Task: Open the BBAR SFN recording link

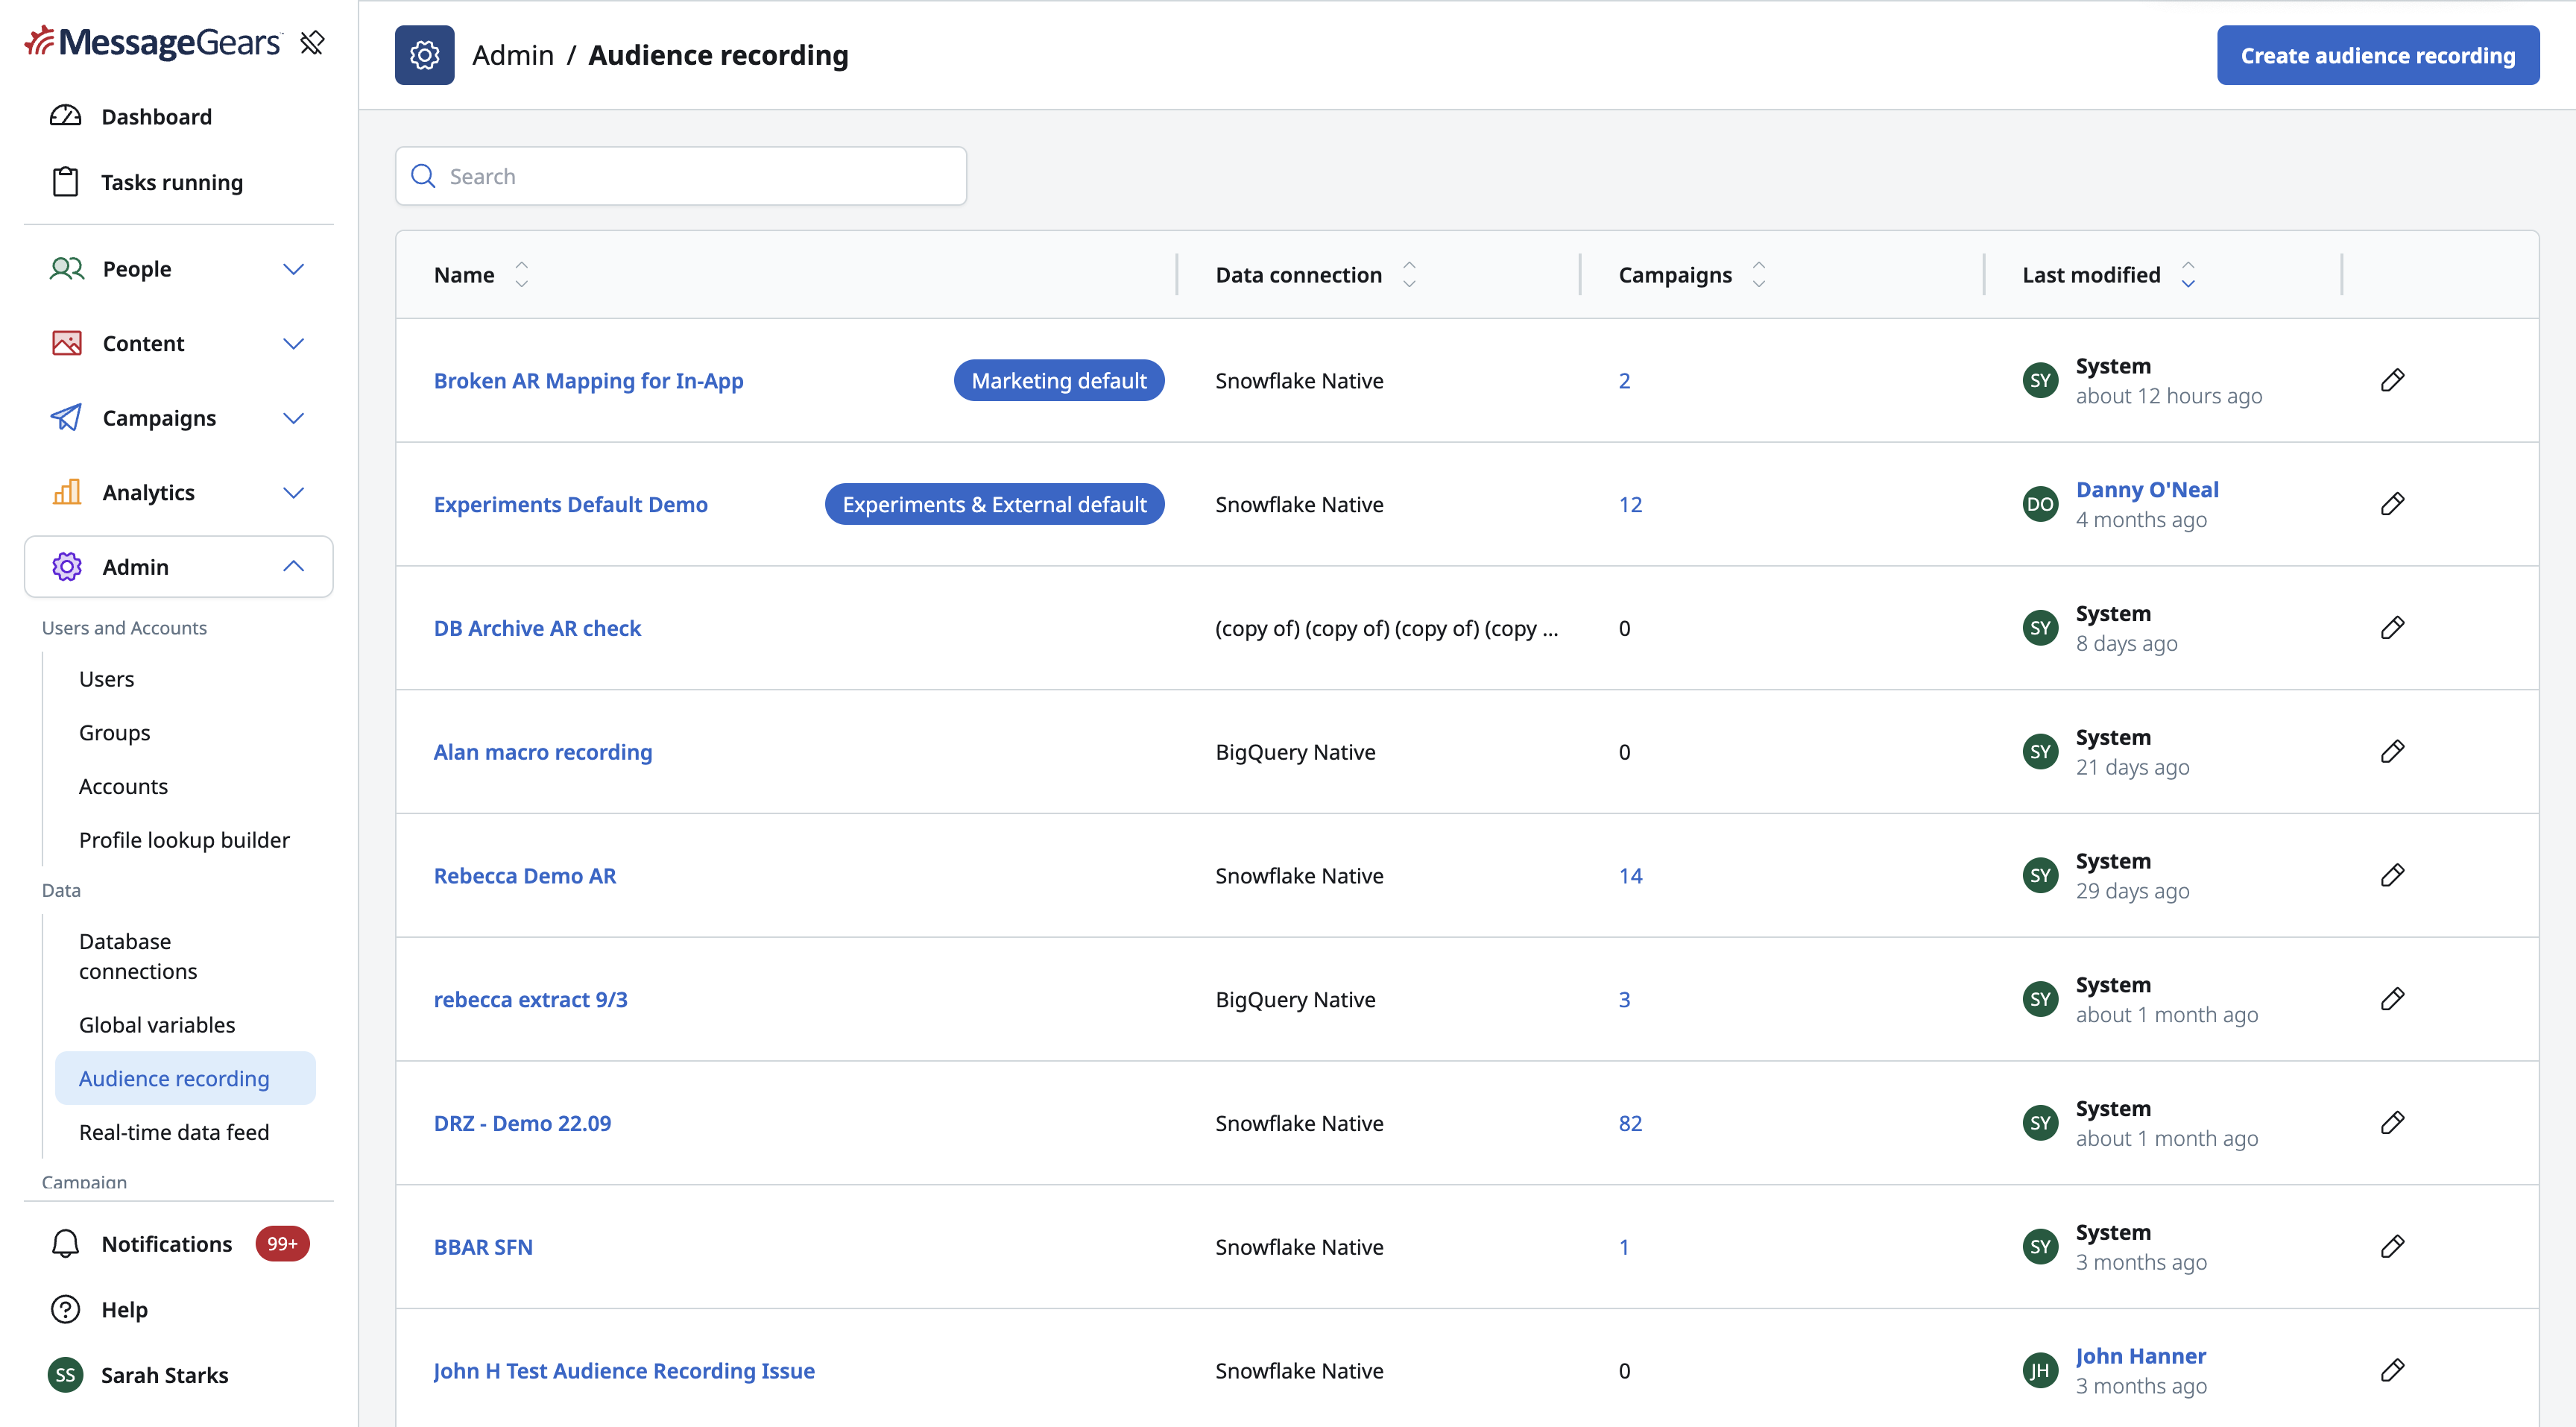Action: [x=483, y=1247]
